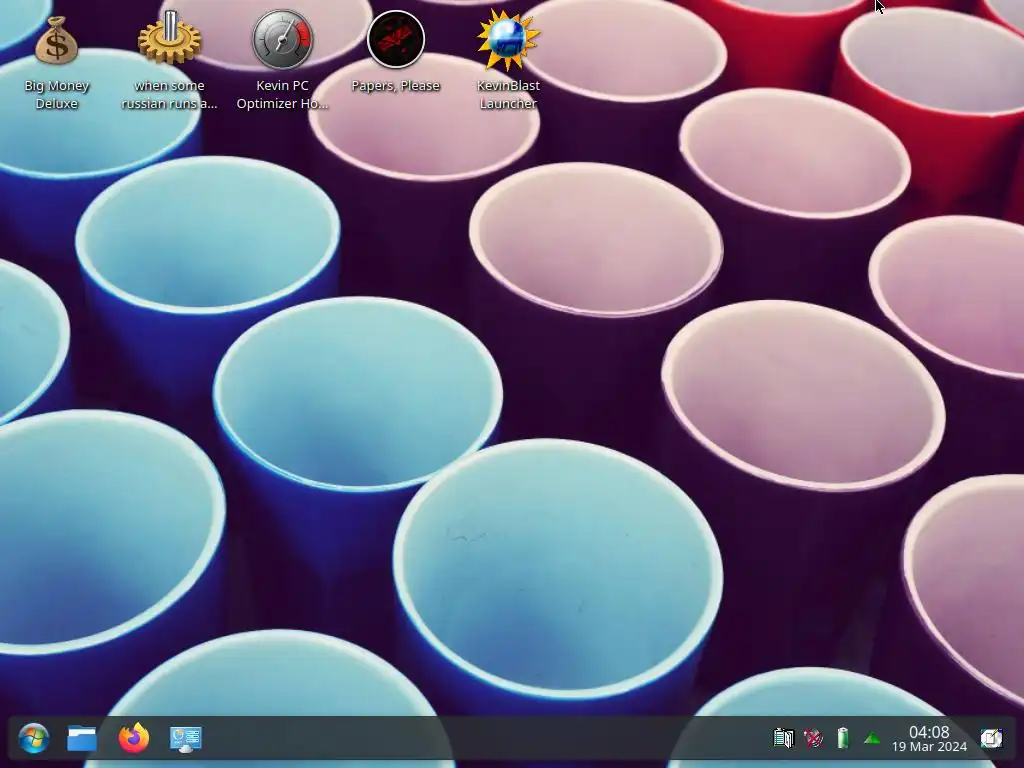The height and width of the screenshot is (768, 1024).
Task: Launch the Papers, Please desktop icon
Action: click(396, 39)
